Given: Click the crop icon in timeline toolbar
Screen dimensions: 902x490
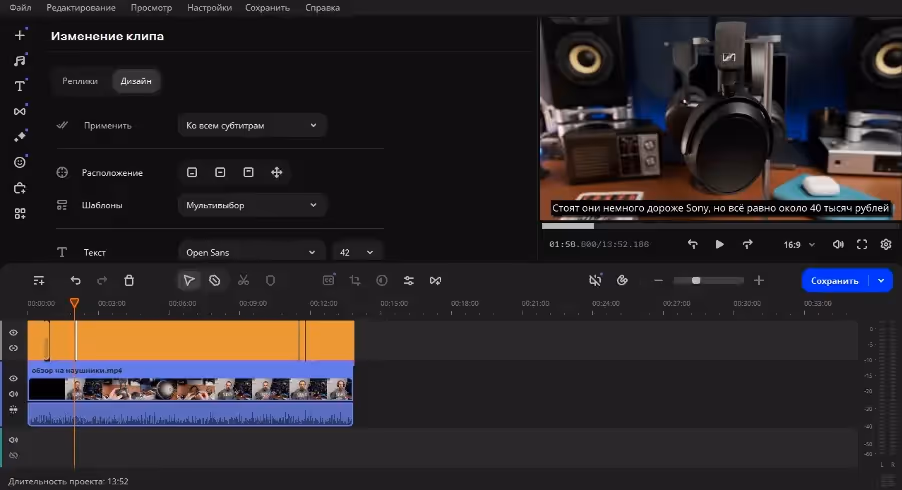Looking at the screenshot, I should (x=355, y=281).
